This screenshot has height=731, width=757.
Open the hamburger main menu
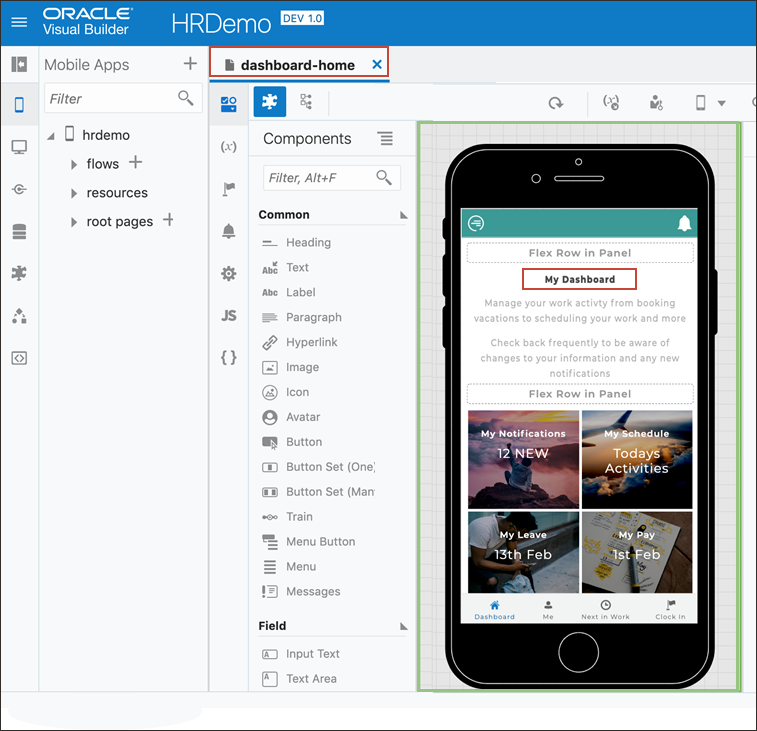point(19,22)
